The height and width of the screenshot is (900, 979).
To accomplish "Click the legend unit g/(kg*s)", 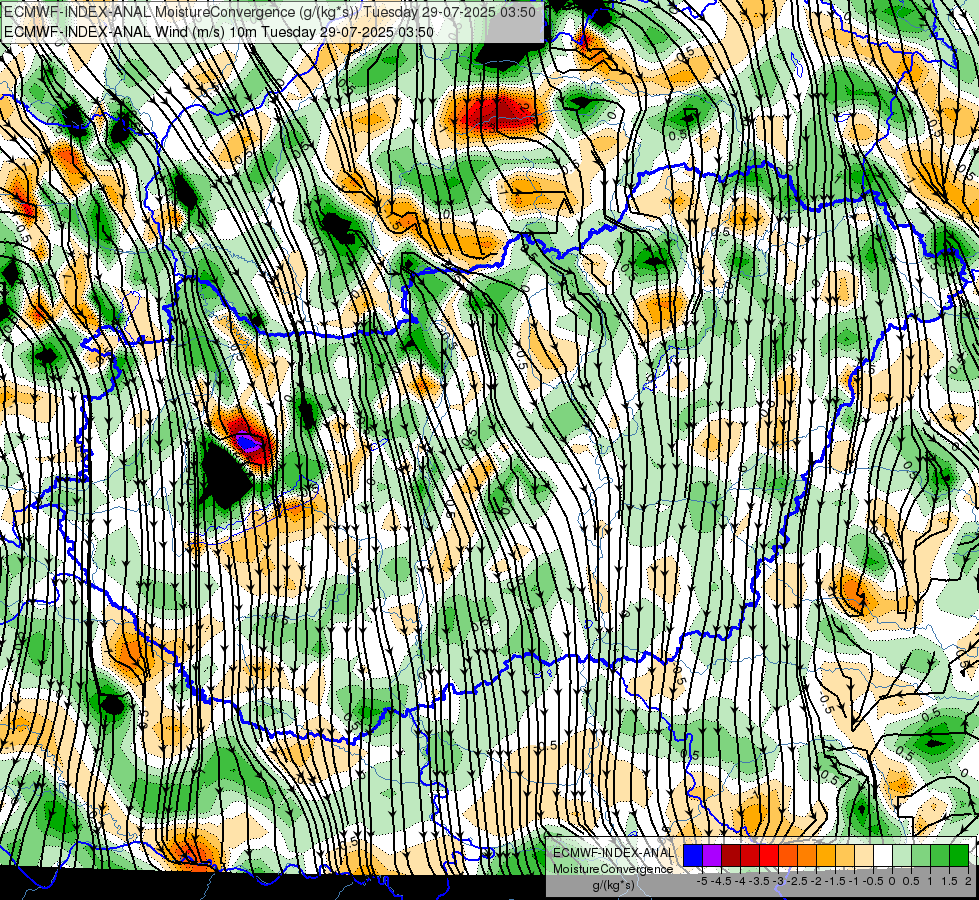I will click(x=613, y=886).
